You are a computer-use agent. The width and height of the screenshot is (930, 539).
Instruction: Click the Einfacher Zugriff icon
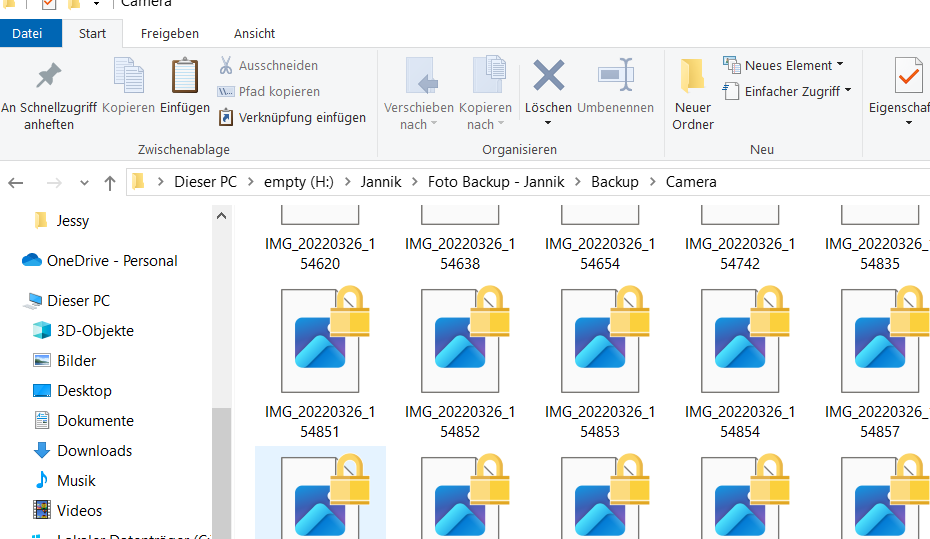point(731,91)
